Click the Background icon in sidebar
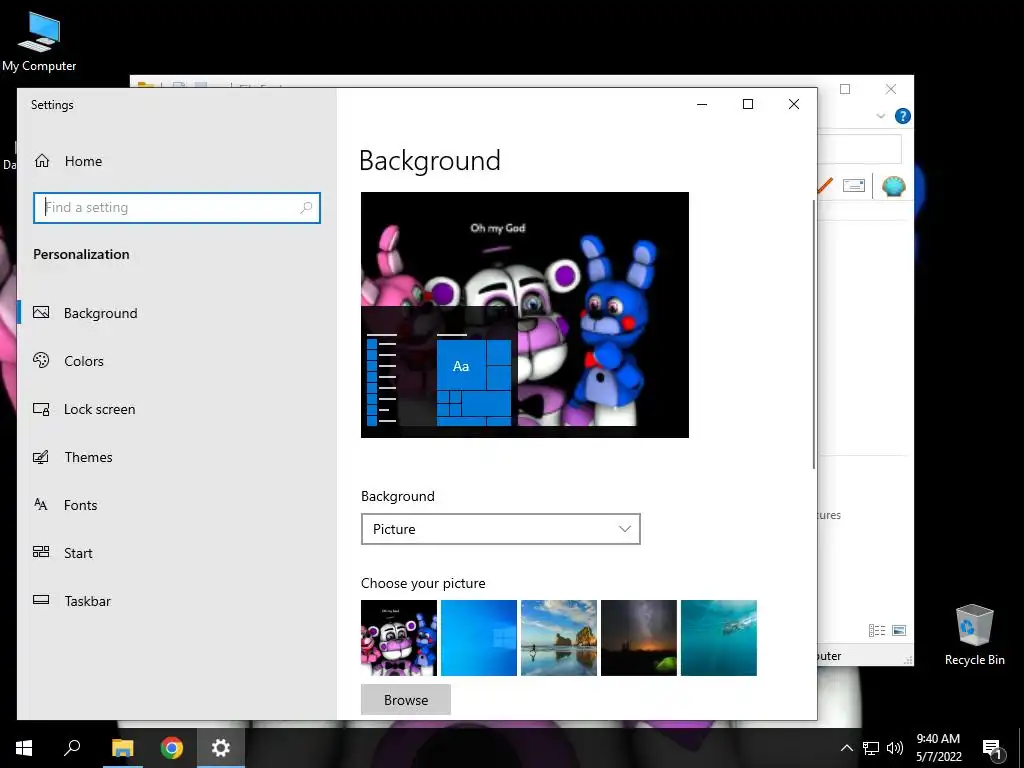Viewport: 1024px width, 768px height. click(x=41, y=312)
